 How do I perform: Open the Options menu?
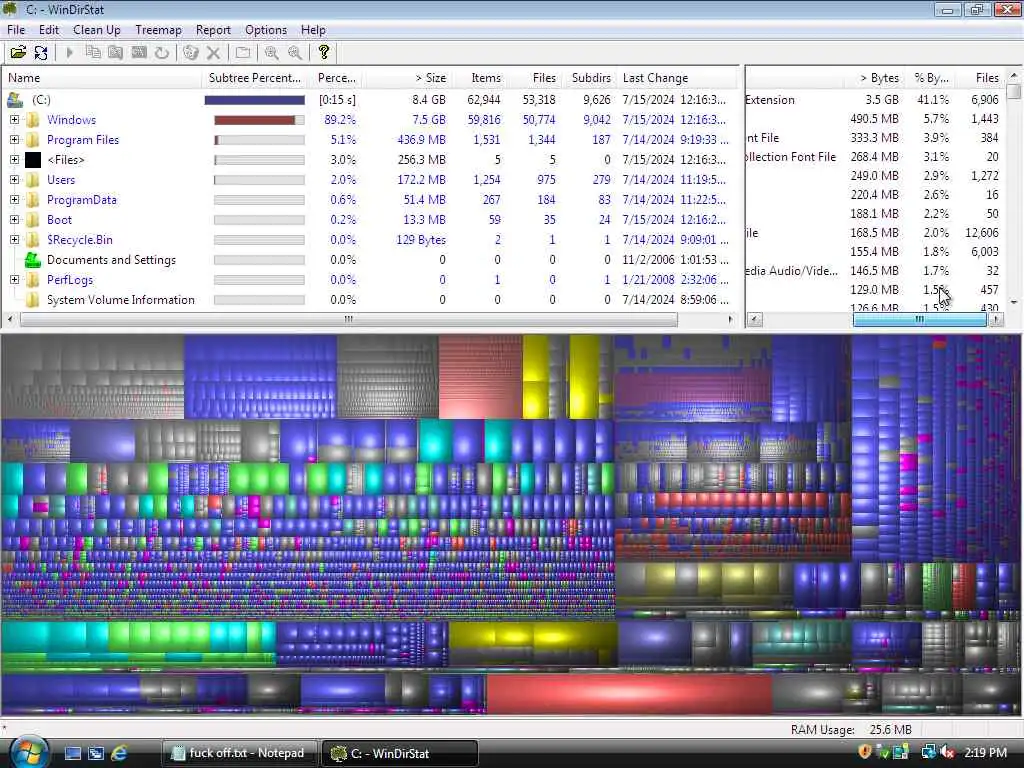266,30
